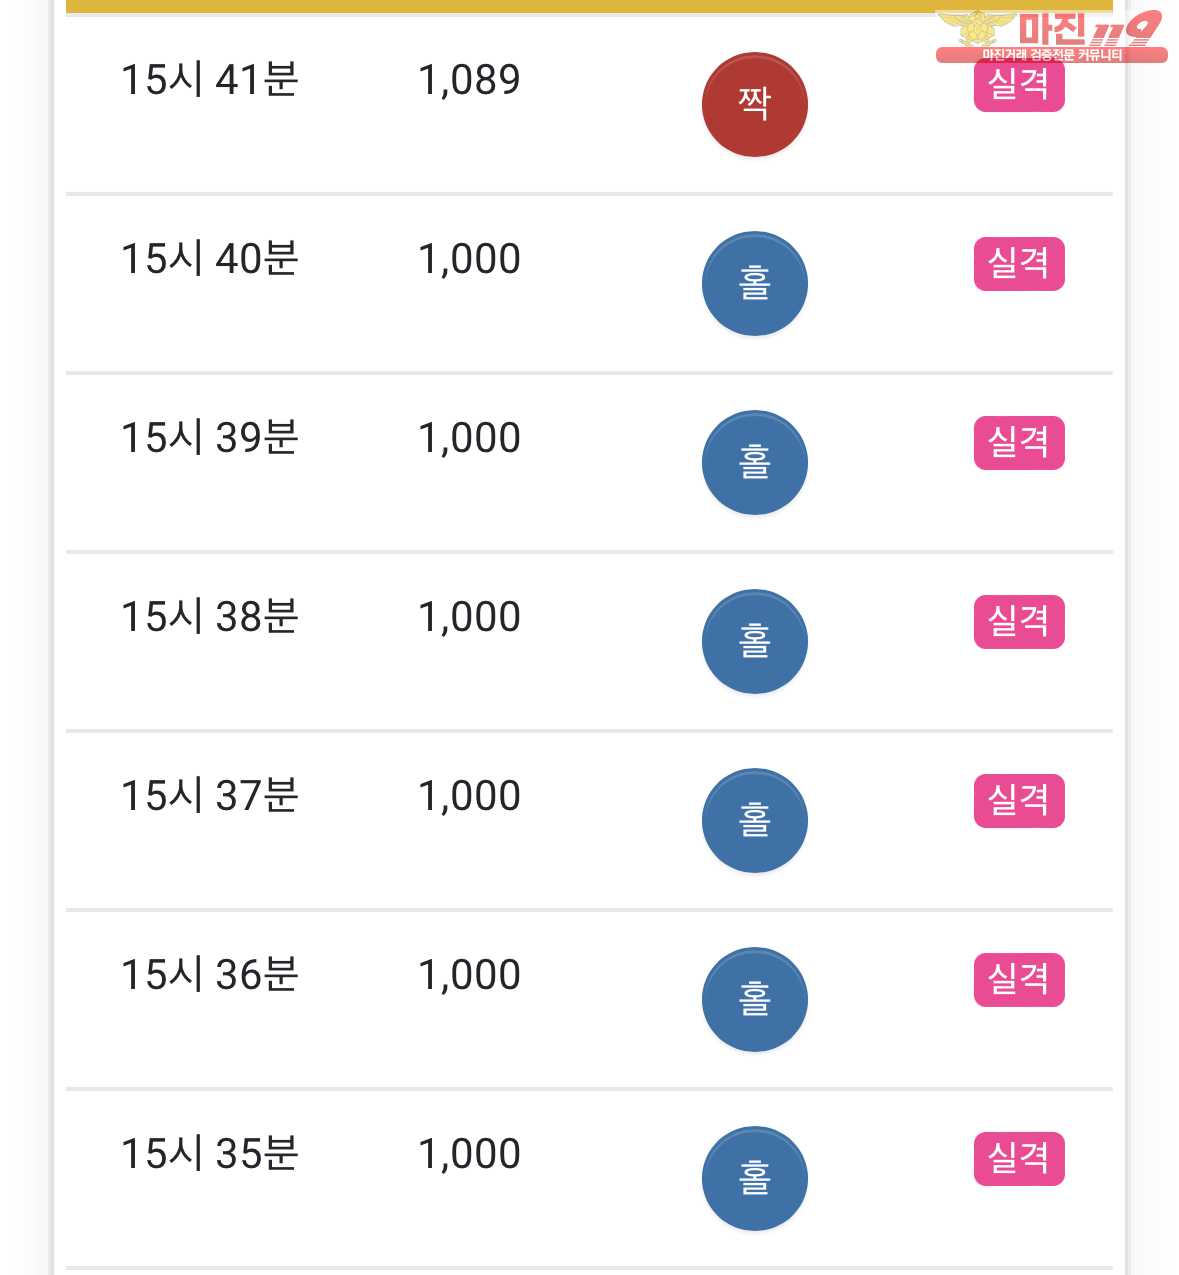Viewport: 1179px width, 1275px height.
Task: Click the 1,089 amount at 15시 41분
Action: [x=469, y=81]
